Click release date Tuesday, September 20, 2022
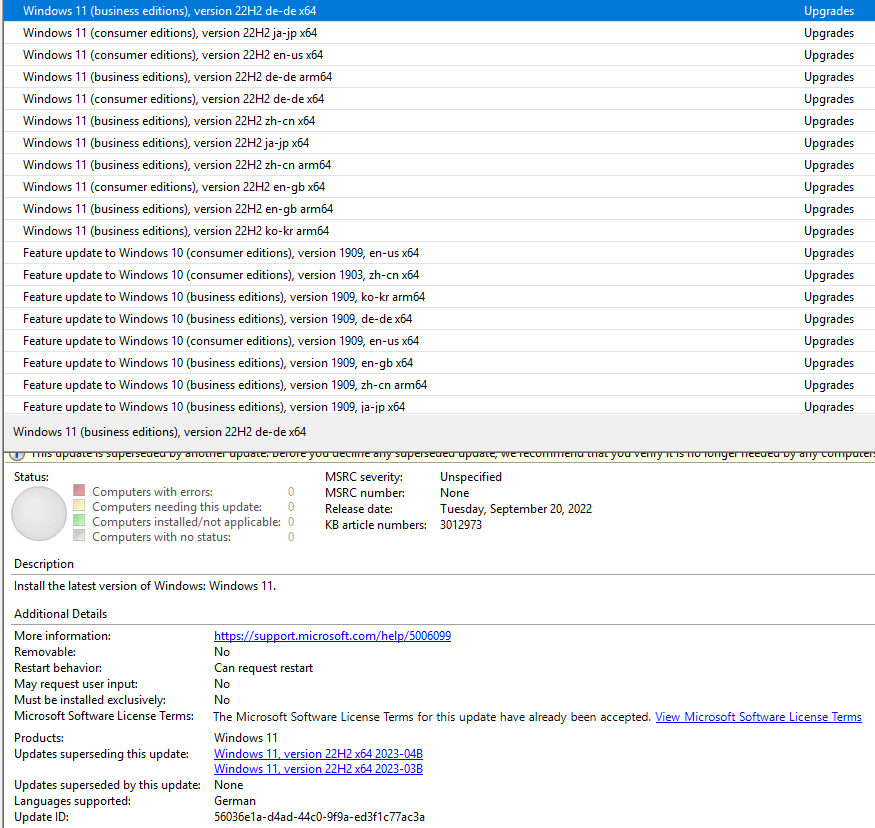 coord(516,509)
